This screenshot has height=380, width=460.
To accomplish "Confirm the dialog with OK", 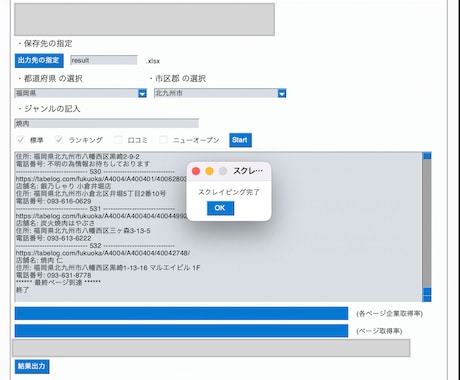I will pos(220,208).
